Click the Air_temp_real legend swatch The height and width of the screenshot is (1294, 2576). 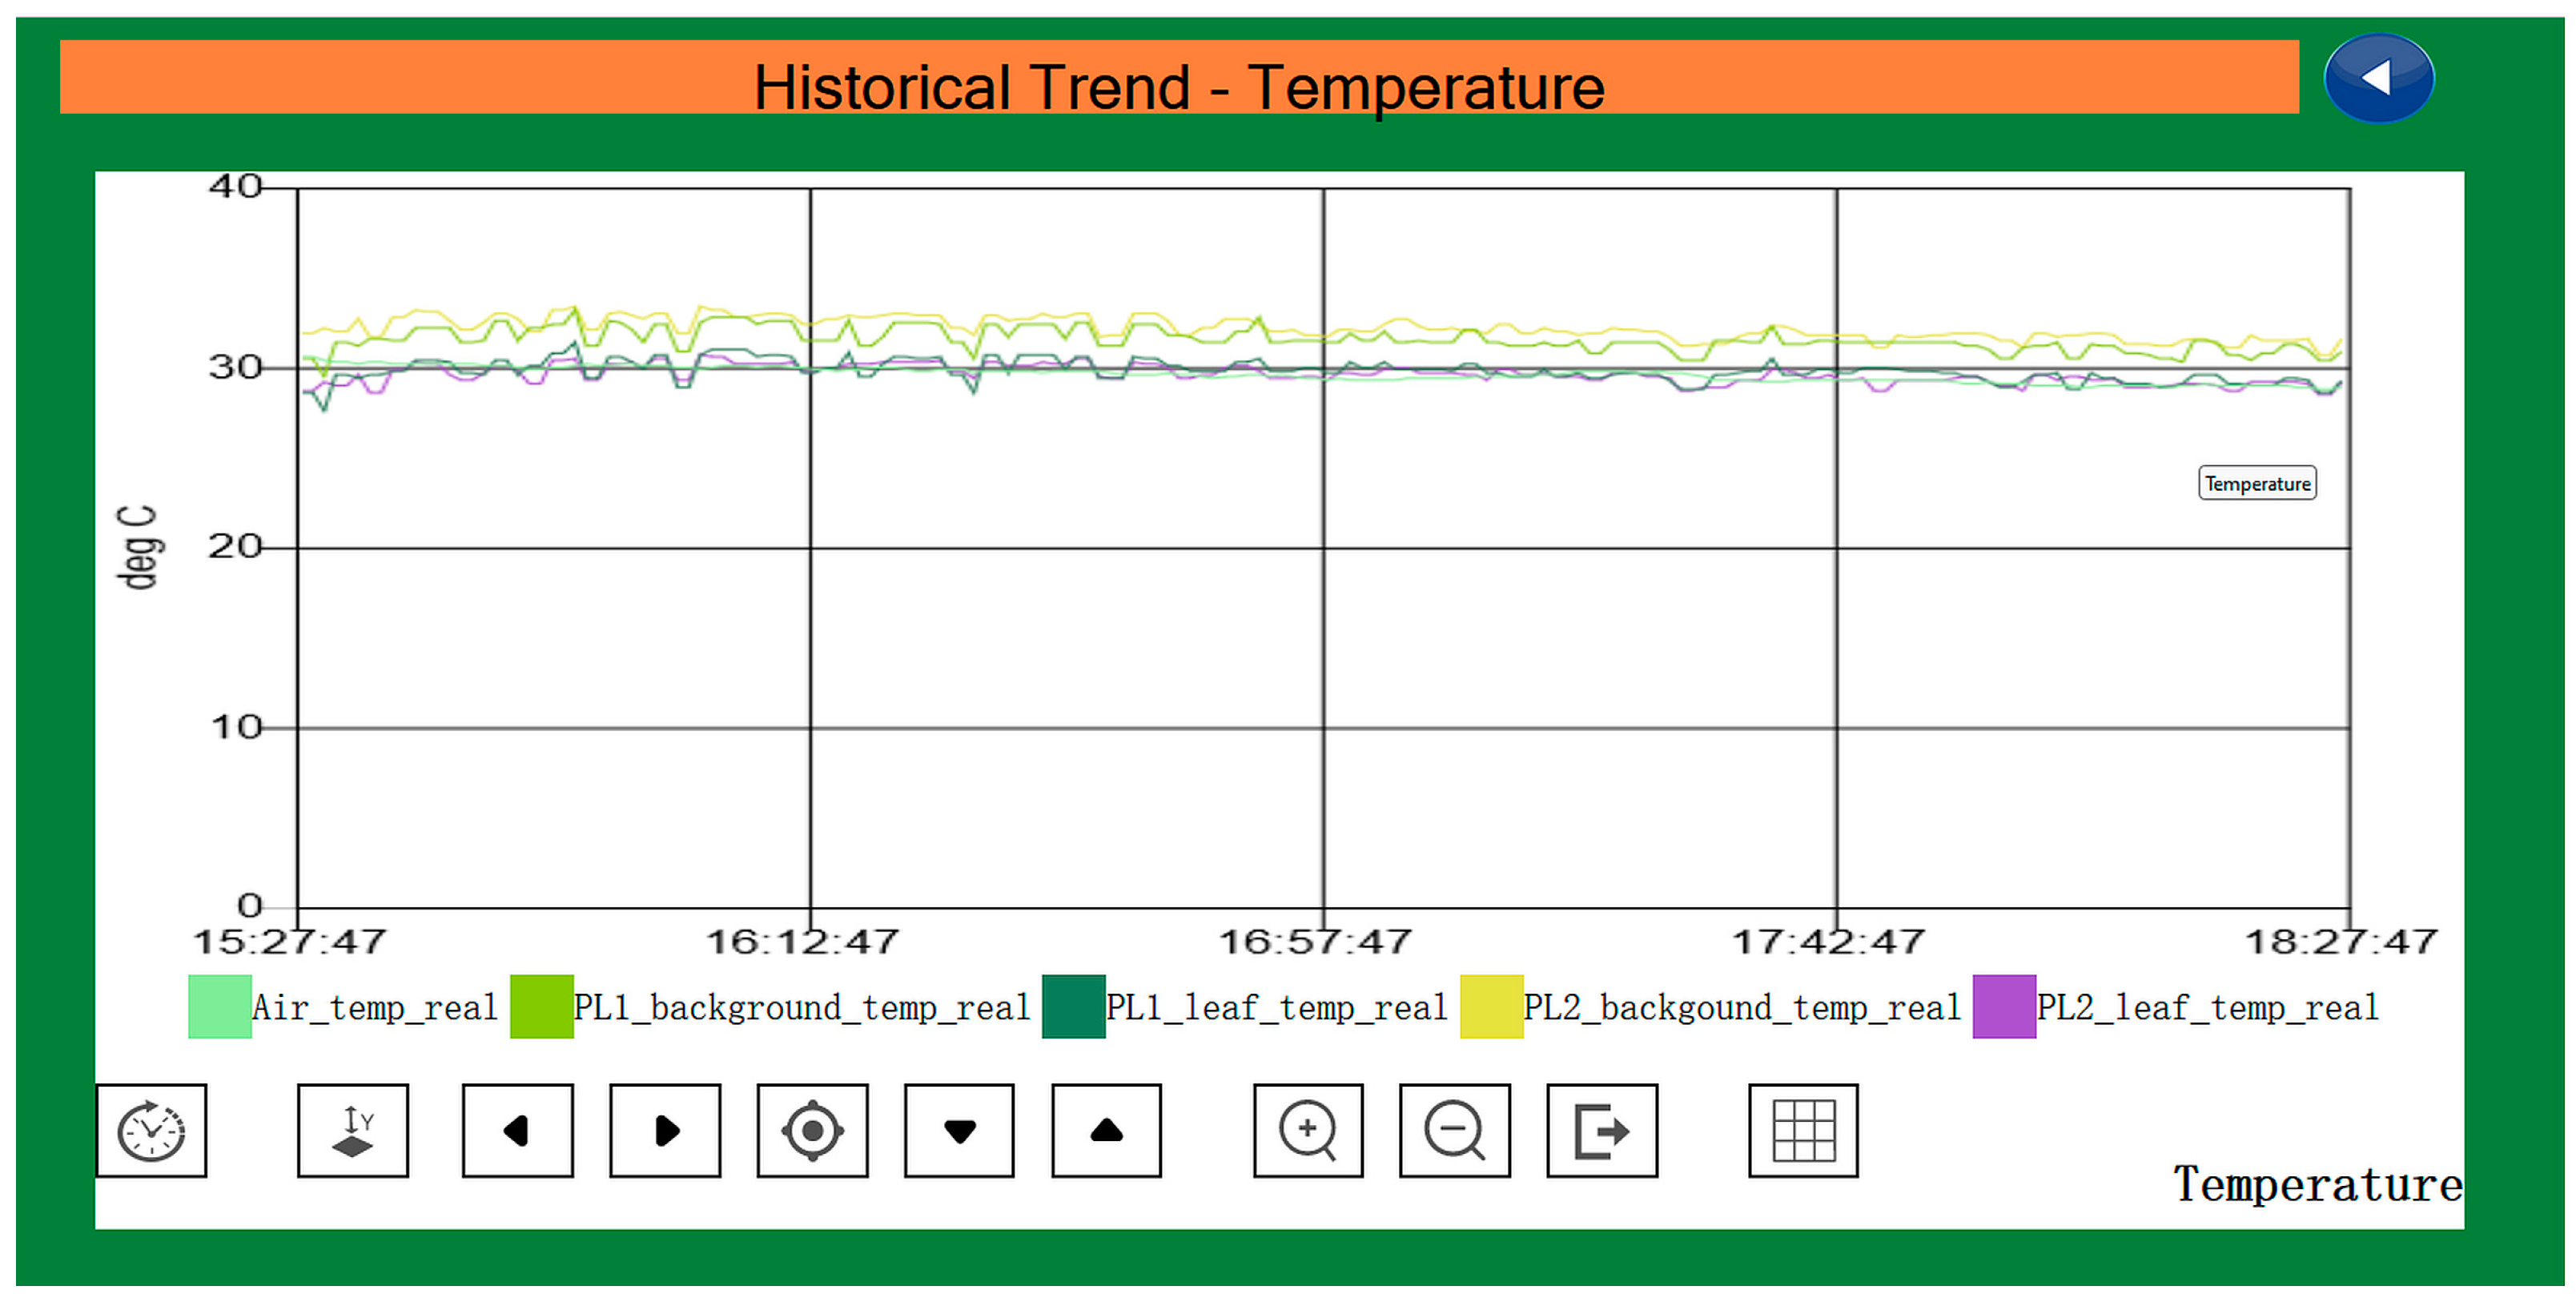[220, 1006]
